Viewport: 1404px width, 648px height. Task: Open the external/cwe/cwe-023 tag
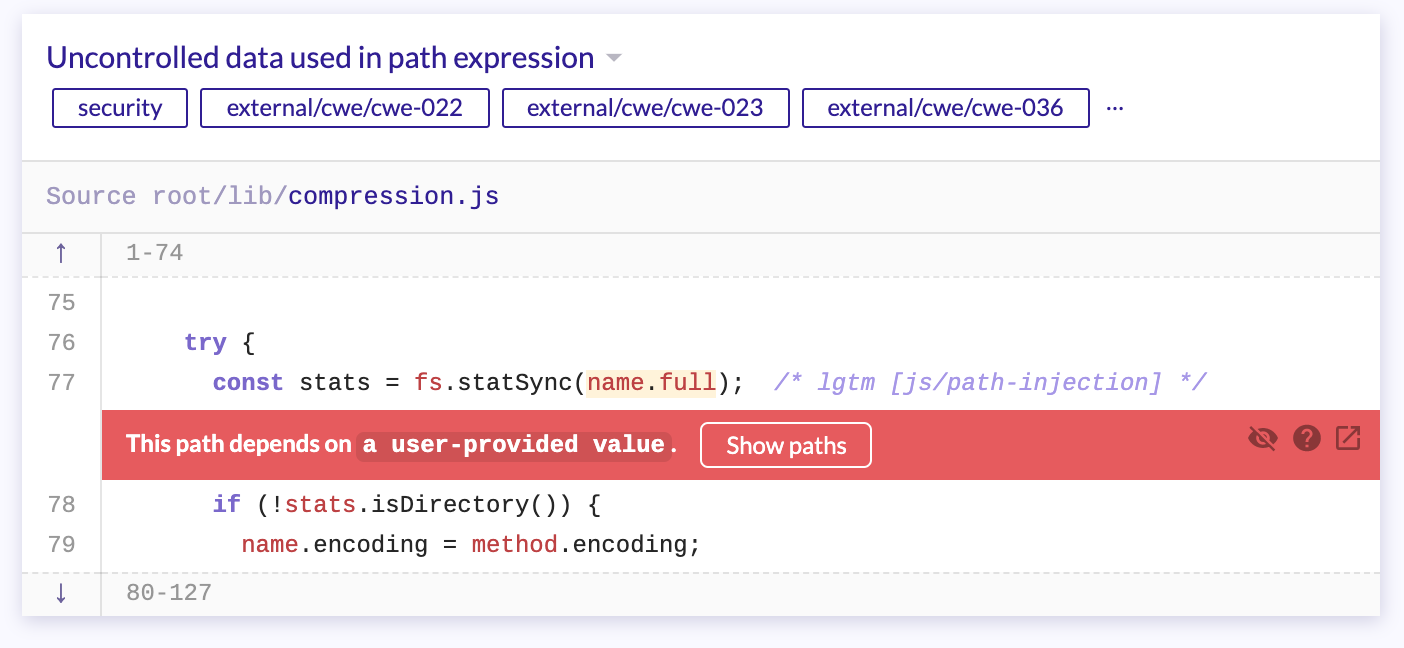[x=645, y=108]
